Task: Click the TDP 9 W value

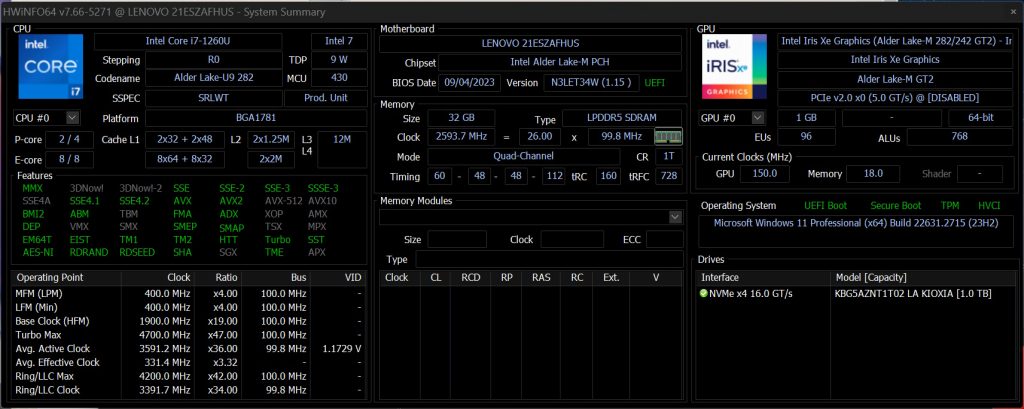Action: 339,60
